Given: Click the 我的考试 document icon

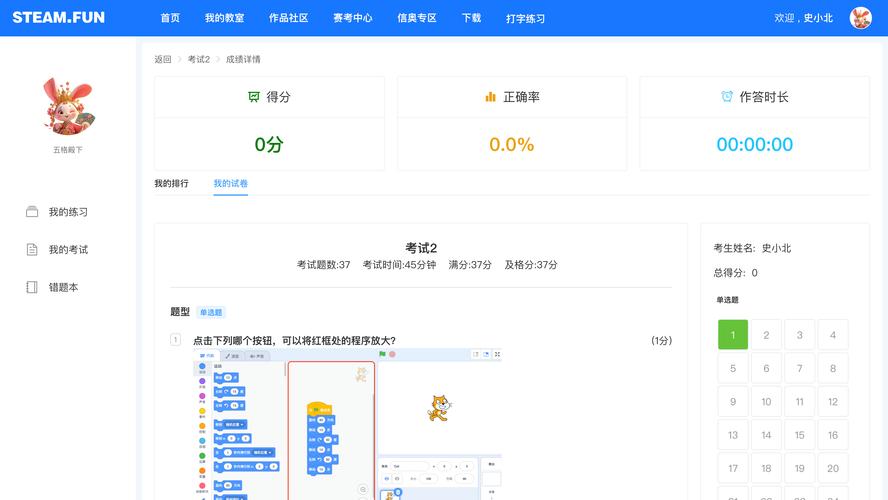Looking at the screenshot, I should point(32,250).
